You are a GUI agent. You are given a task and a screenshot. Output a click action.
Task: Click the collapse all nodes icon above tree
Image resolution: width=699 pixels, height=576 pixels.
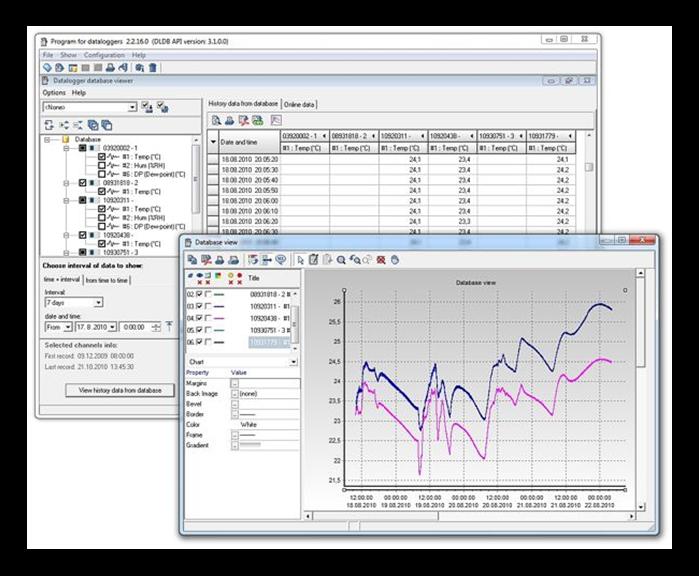[78, 125]
